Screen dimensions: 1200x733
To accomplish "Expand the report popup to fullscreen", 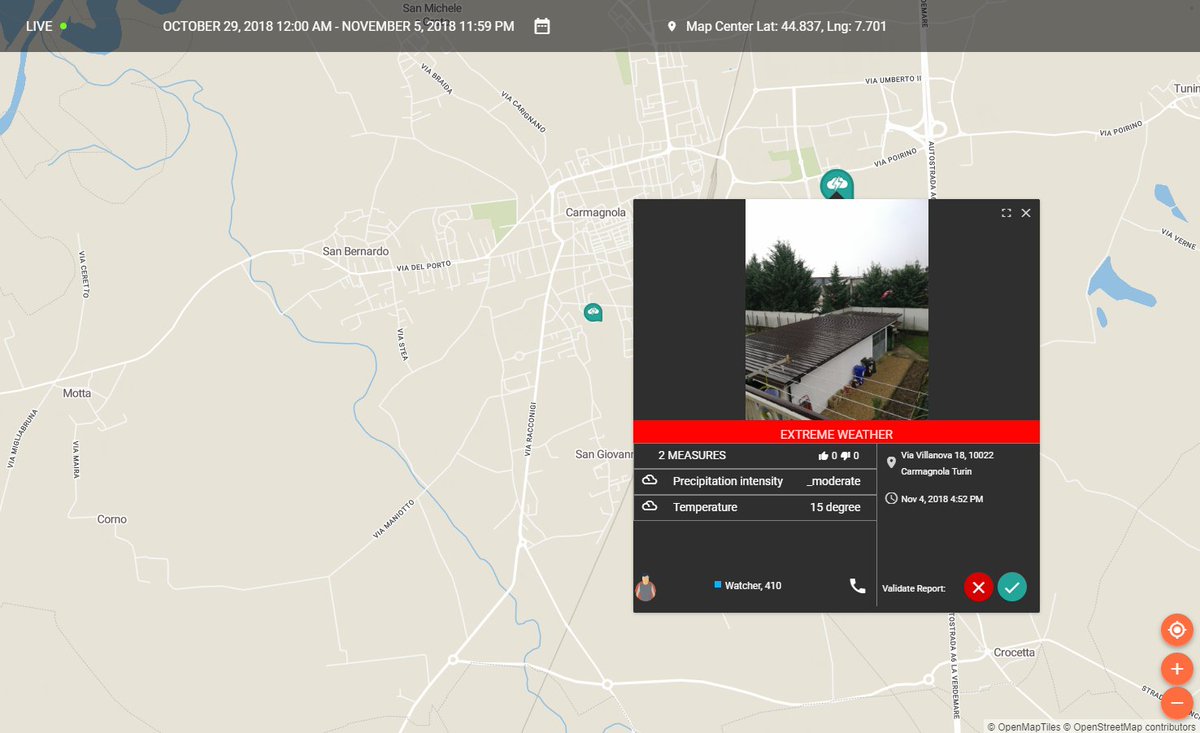I will [x=1006, y=213].
